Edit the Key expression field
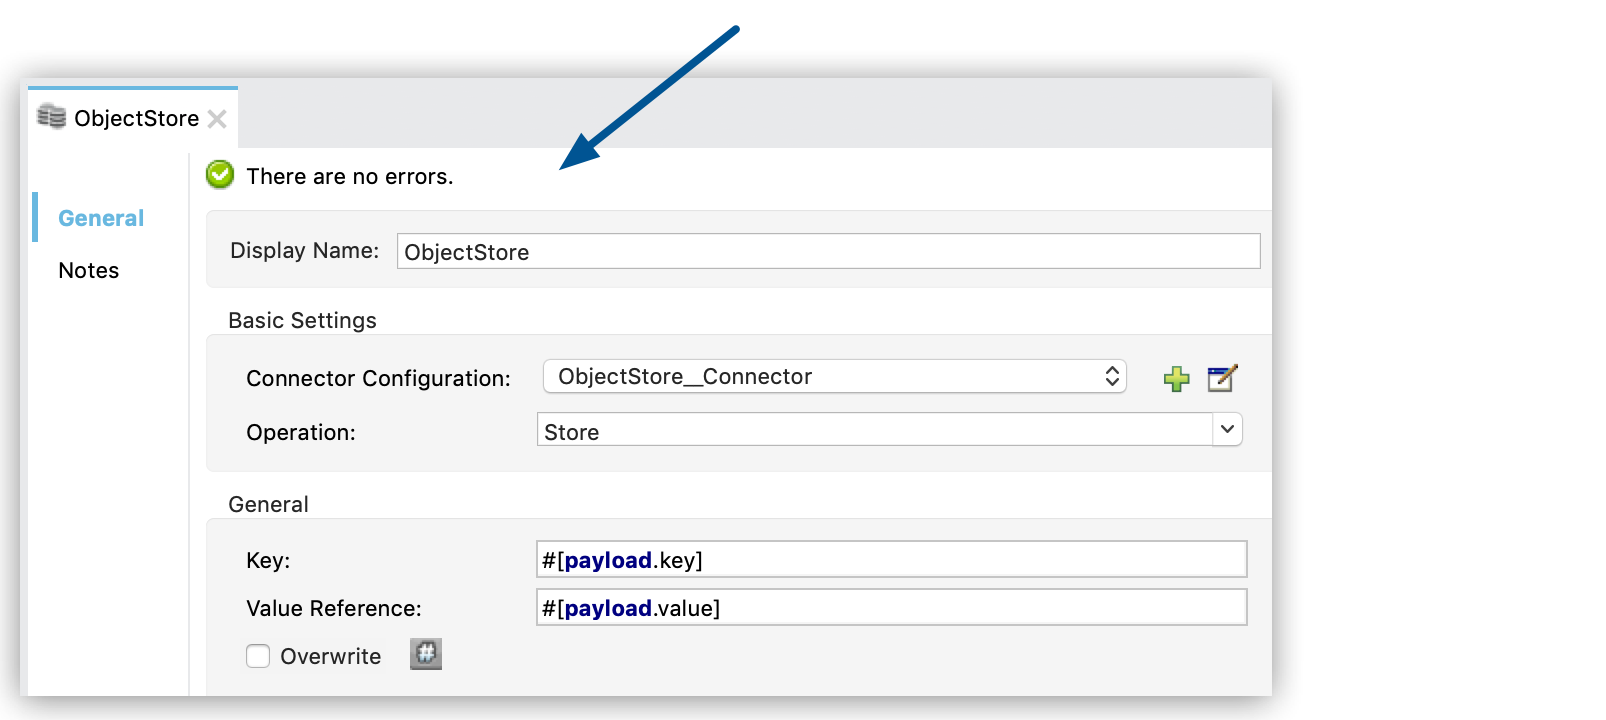The image size is (1606, 720). [x=892, y=559]
